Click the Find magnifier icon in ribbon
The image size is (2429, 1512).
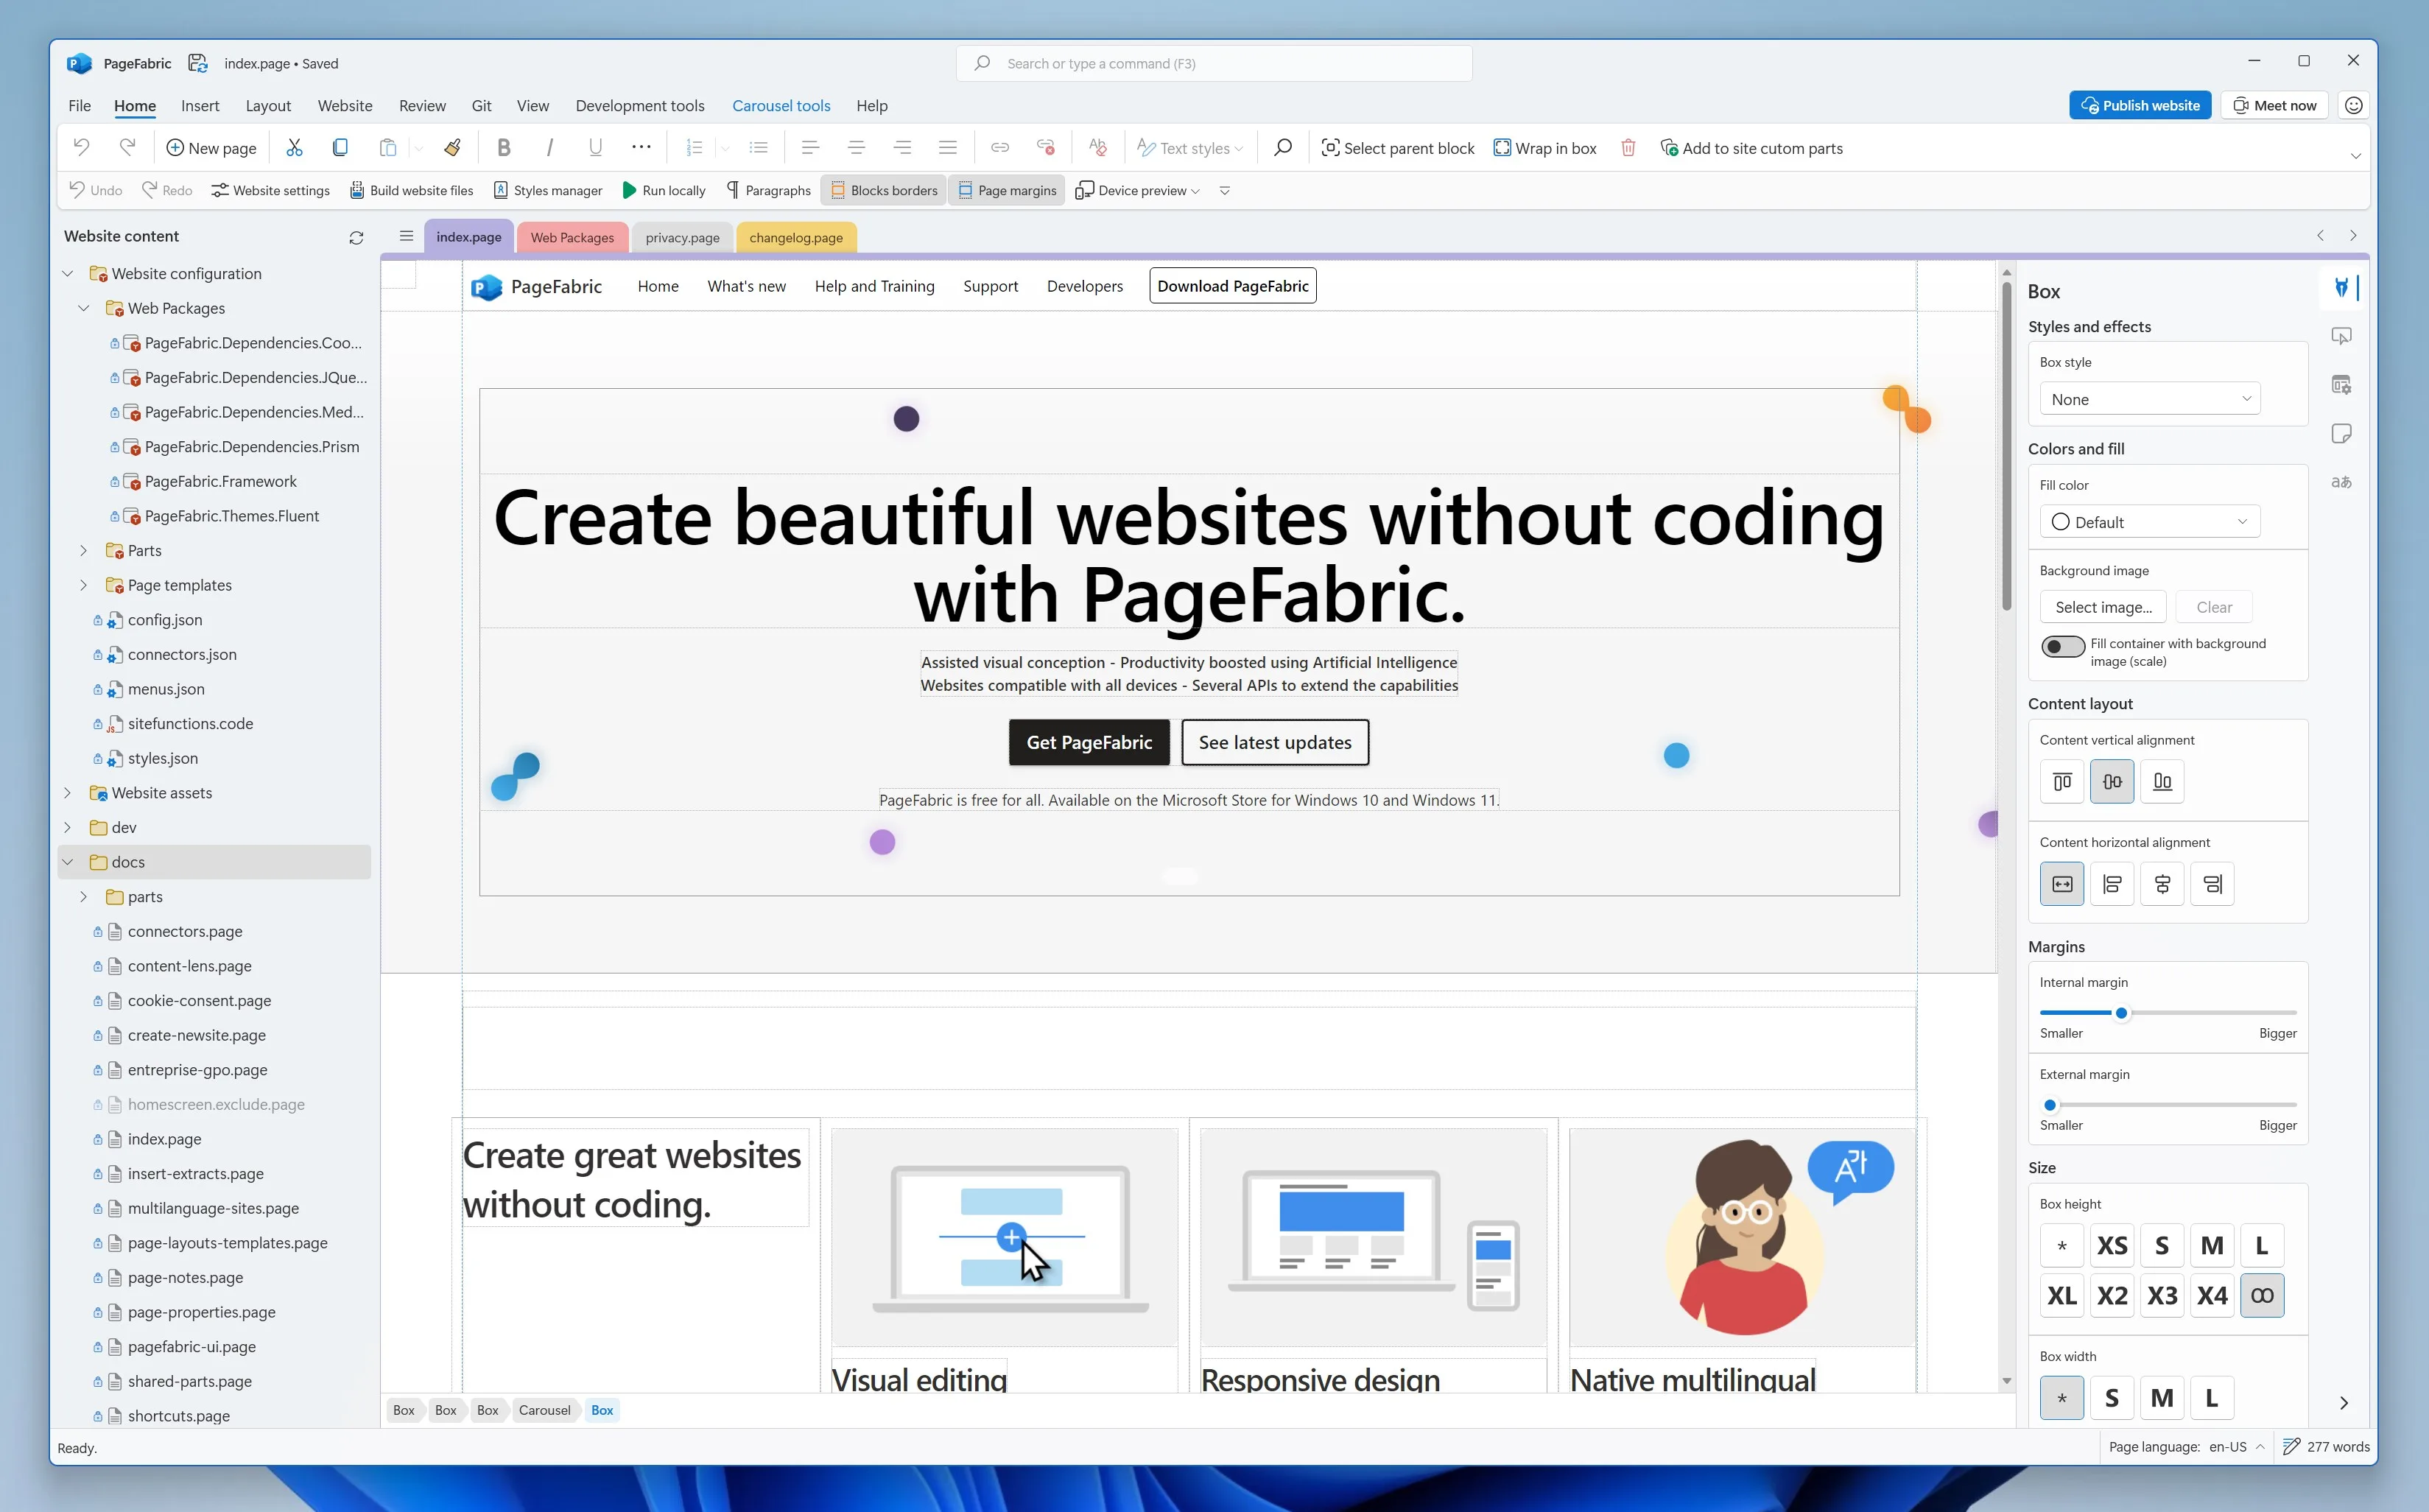pyautogui.click(x=1282, y=147)
